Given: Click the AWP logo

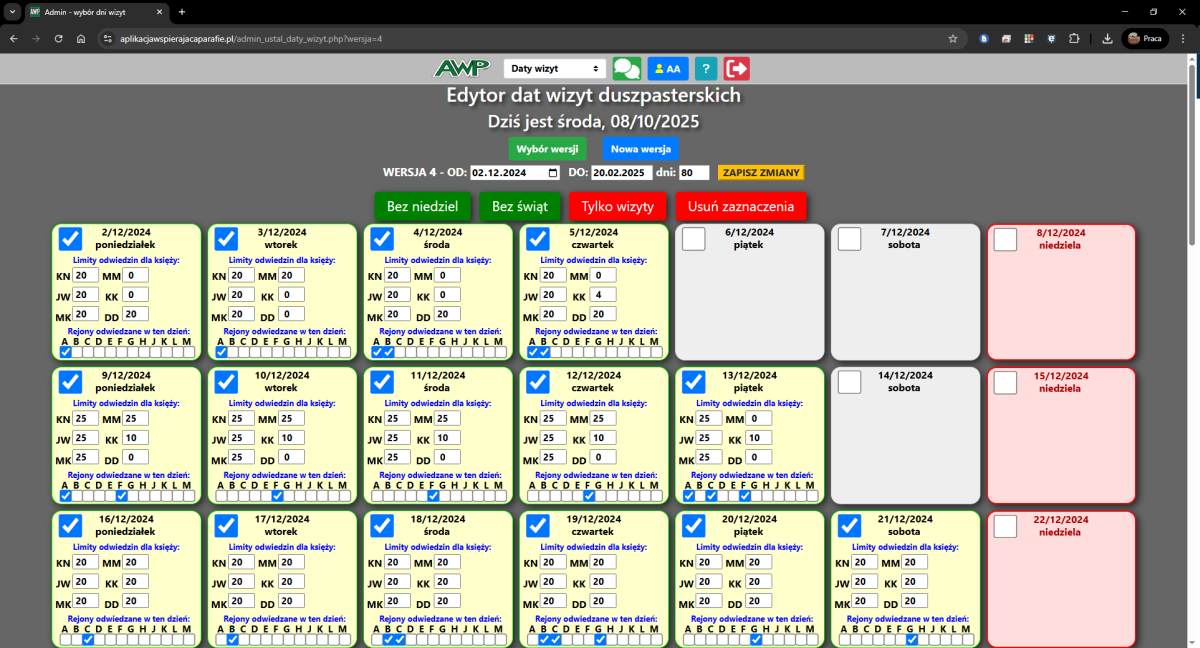Looking at the screenshot, I should (461, 68).
